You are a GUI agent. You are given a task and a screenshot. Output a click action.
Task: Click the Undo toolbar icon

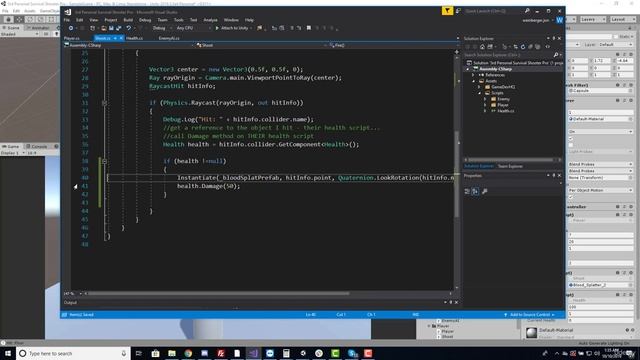click(129, 28)
